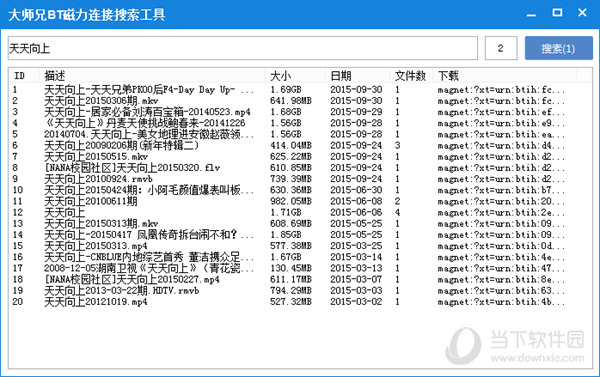Click magnet link ending btih:2e...
Image resolution: width=600 pixels, height=377 pixels.
(501, 212)
